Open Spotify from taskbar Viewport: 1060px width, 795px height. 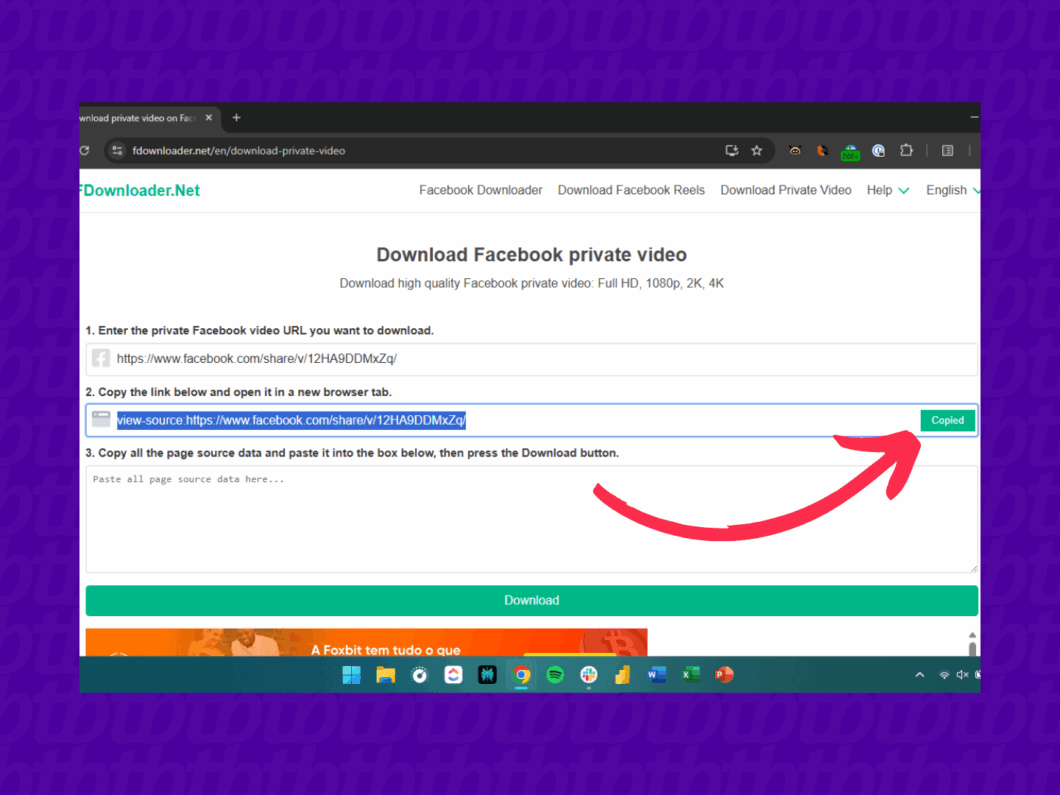(555, 675)
